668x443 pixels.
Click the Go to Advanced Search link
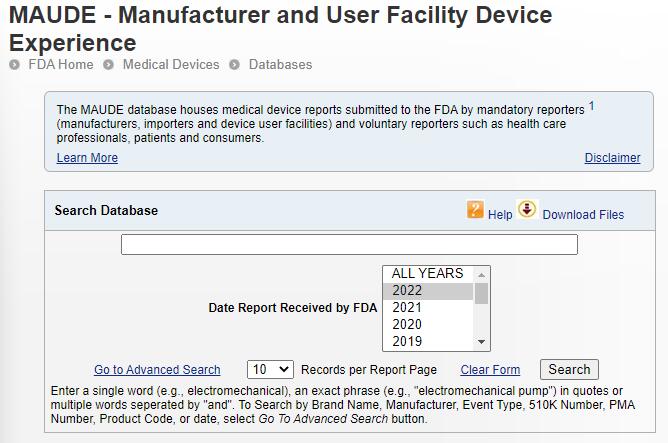157,370
